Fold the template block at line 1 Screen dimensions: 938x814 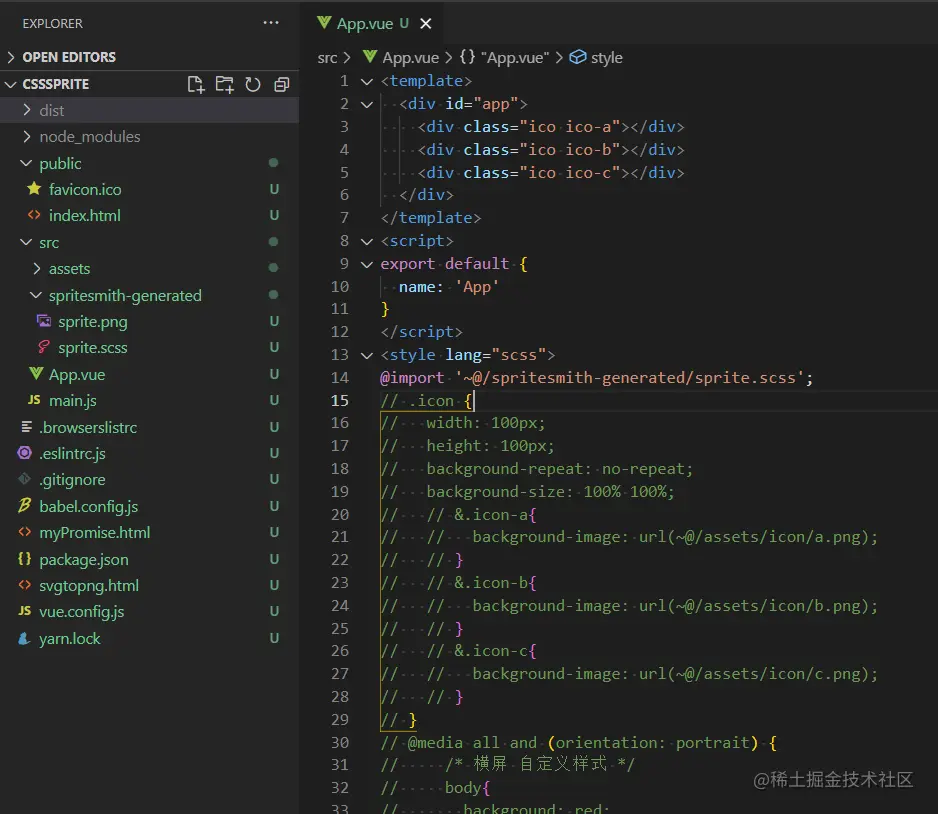pos(367,81)
